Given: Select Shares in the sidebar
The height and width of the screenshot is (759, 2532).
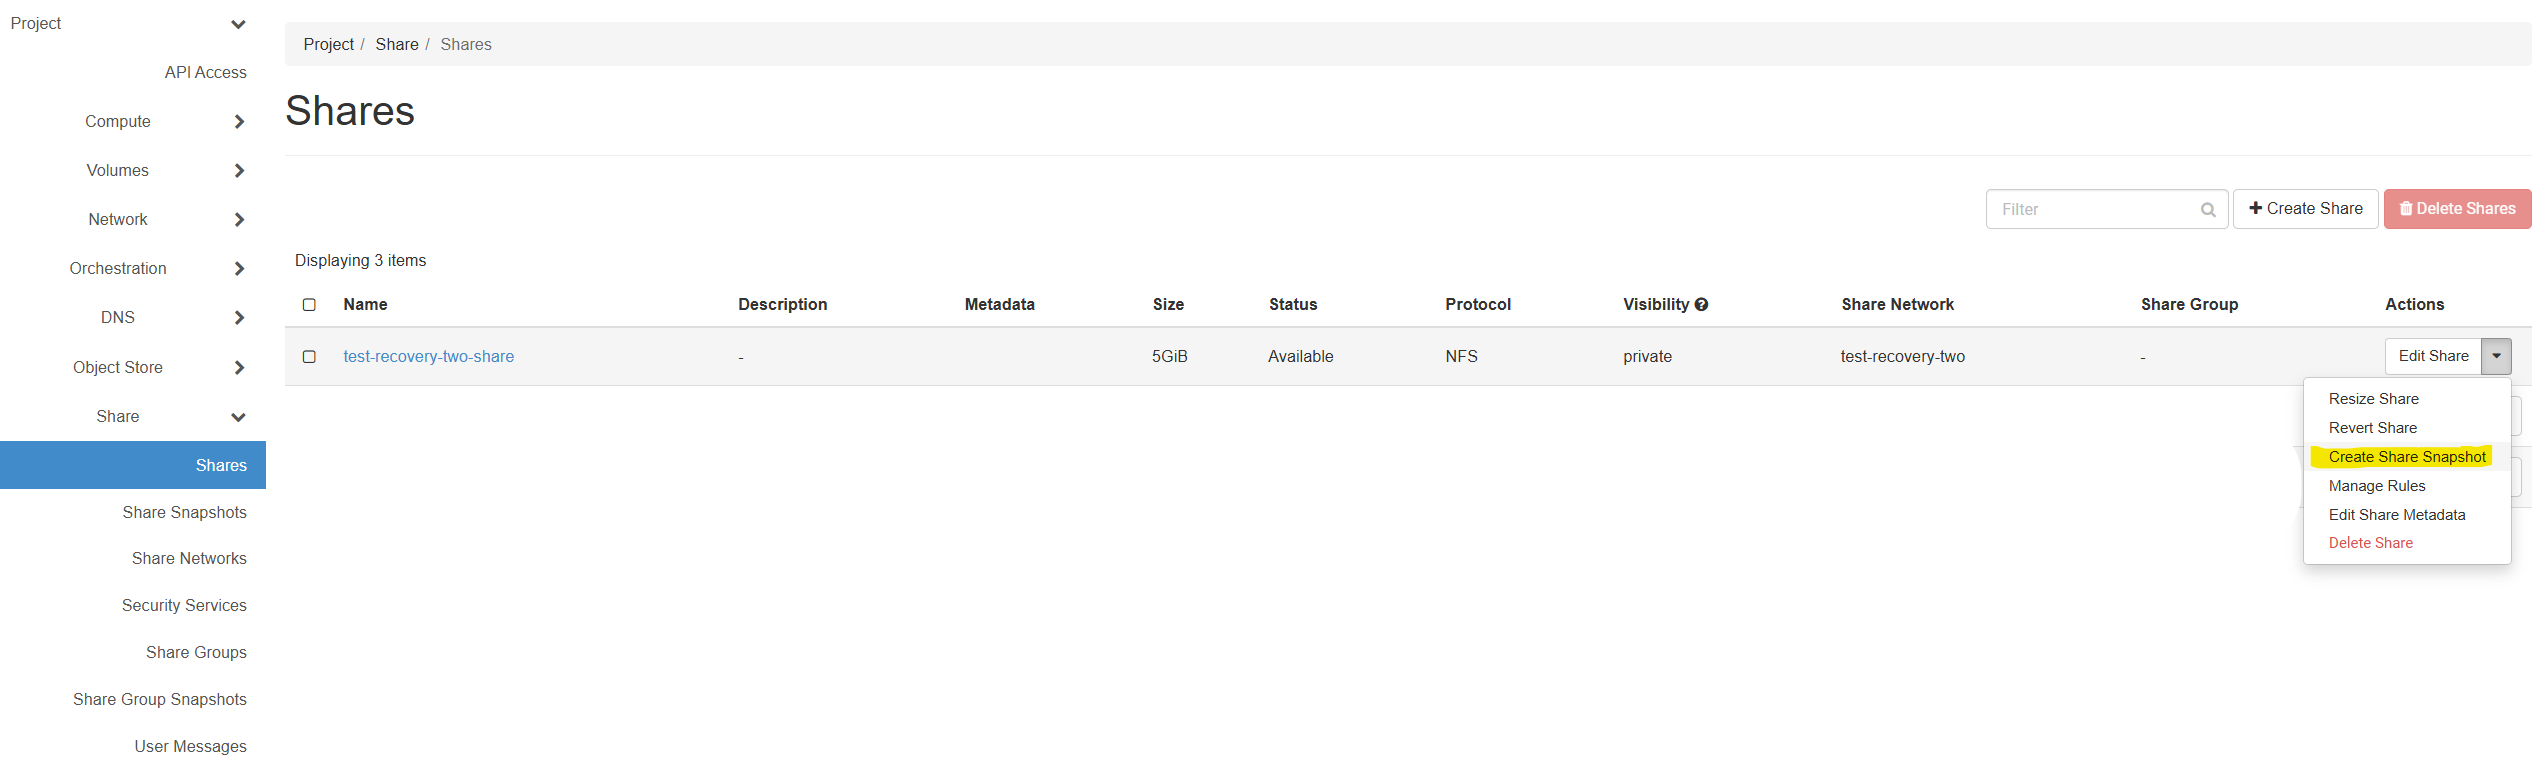Looking at the screenshot, I should tap(133, 465).
